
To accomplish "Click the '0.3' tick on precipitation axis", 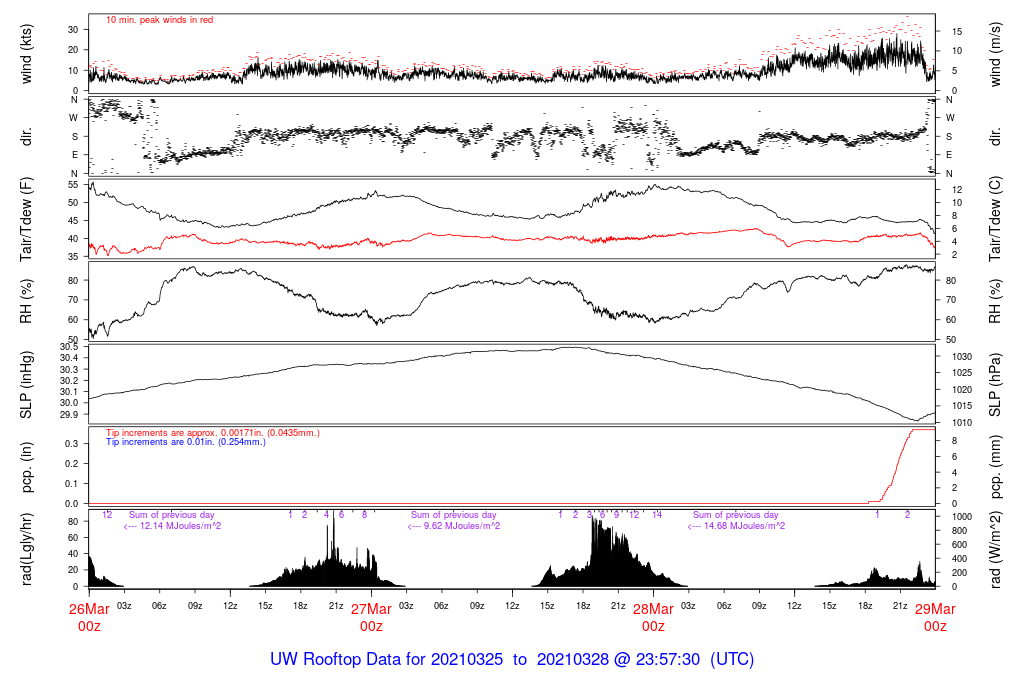I will tap(72, 444).
